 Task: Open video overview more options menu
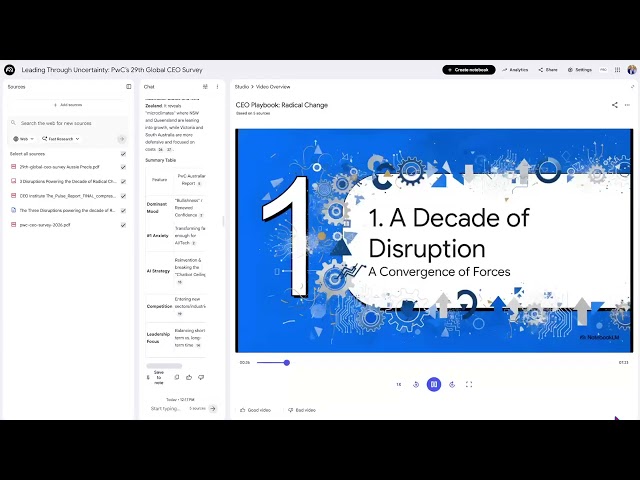coord(627,105)
